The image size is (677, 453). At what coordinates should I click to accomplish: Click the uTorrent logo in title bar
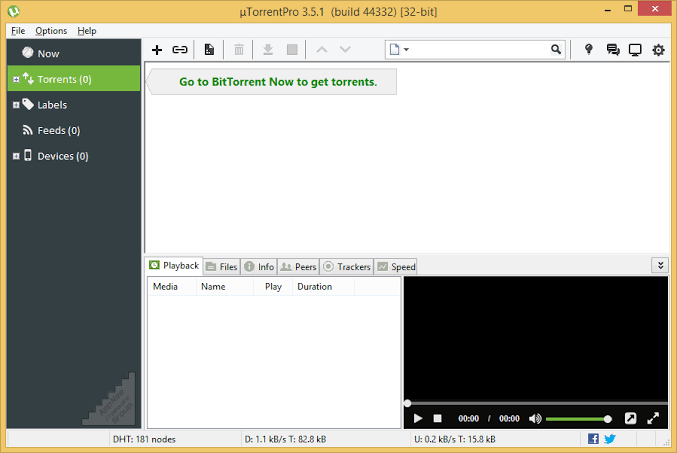tap(14, 11)
